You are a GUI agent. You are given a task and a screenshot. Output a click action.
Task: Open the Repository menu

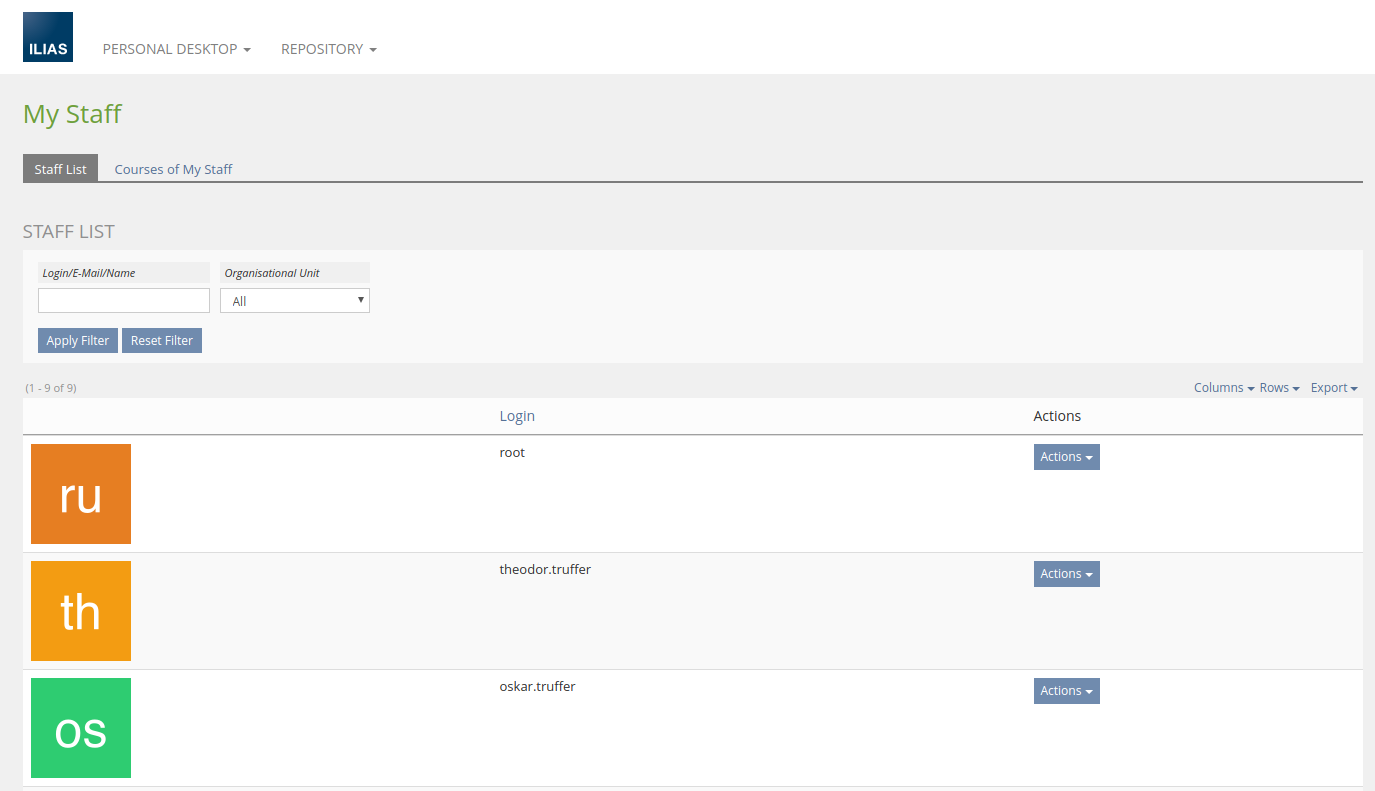pyautogui.click(x=328, y=49)
